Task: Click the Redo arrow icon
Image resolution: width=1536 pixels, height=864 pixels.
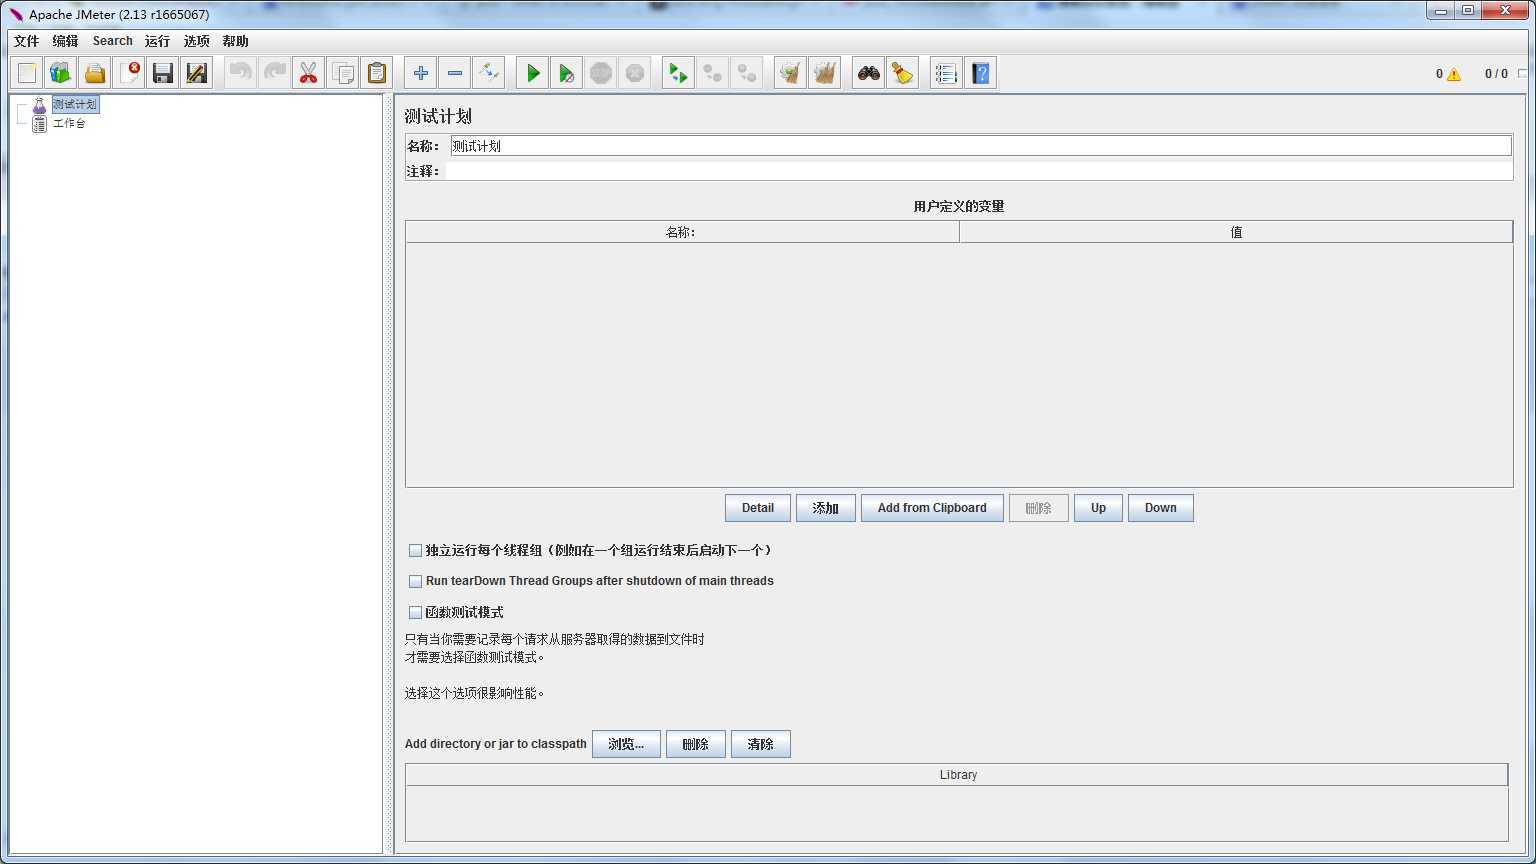Action: (275, 73)
